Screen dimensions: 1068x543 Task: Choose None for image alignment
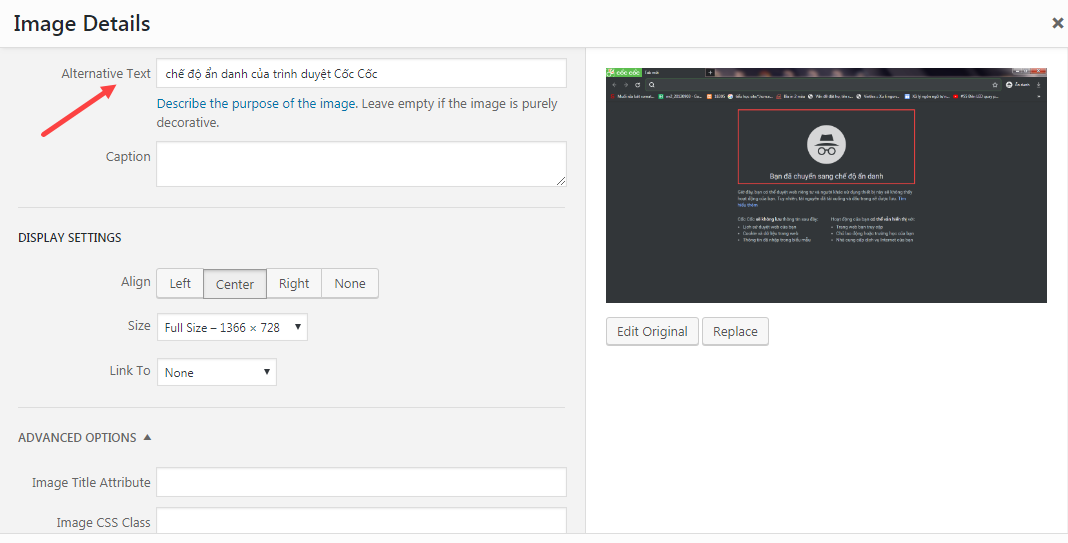[x=350, y=284]
